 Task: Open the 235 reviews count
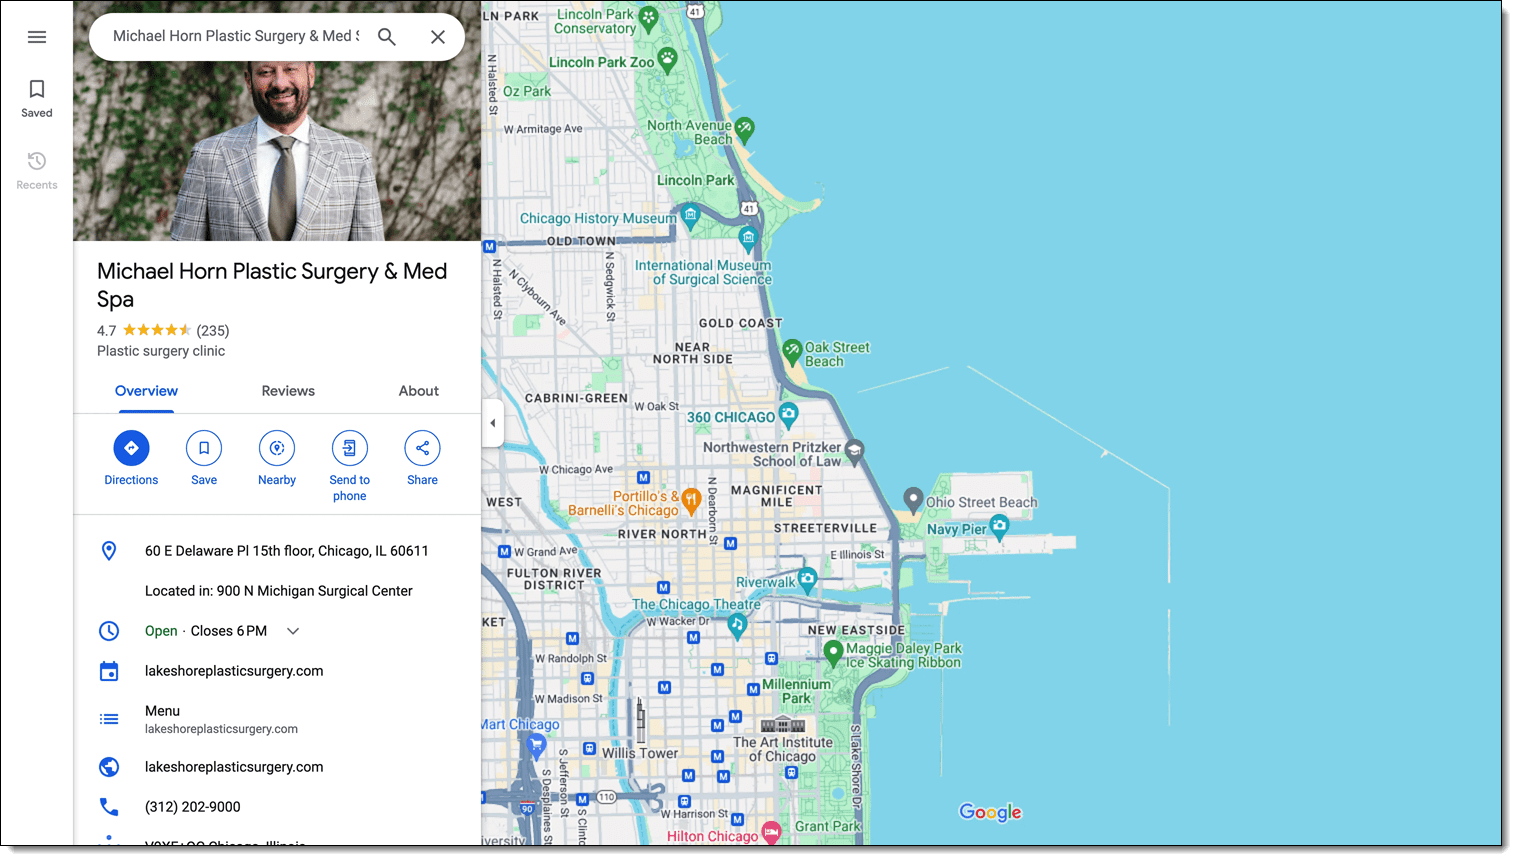[x=213, y=331]
